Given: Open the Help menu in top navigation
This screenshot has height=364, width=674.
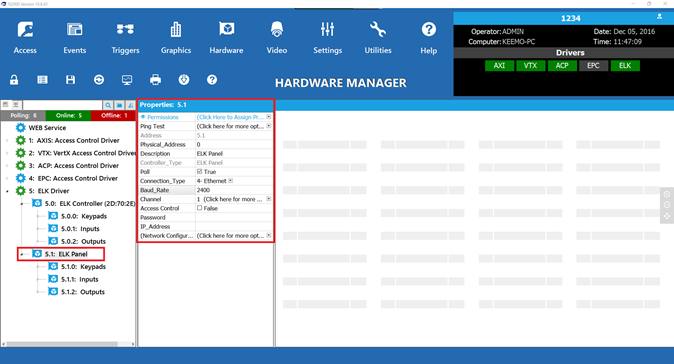Looking at the screenshot, I should 429,38.
